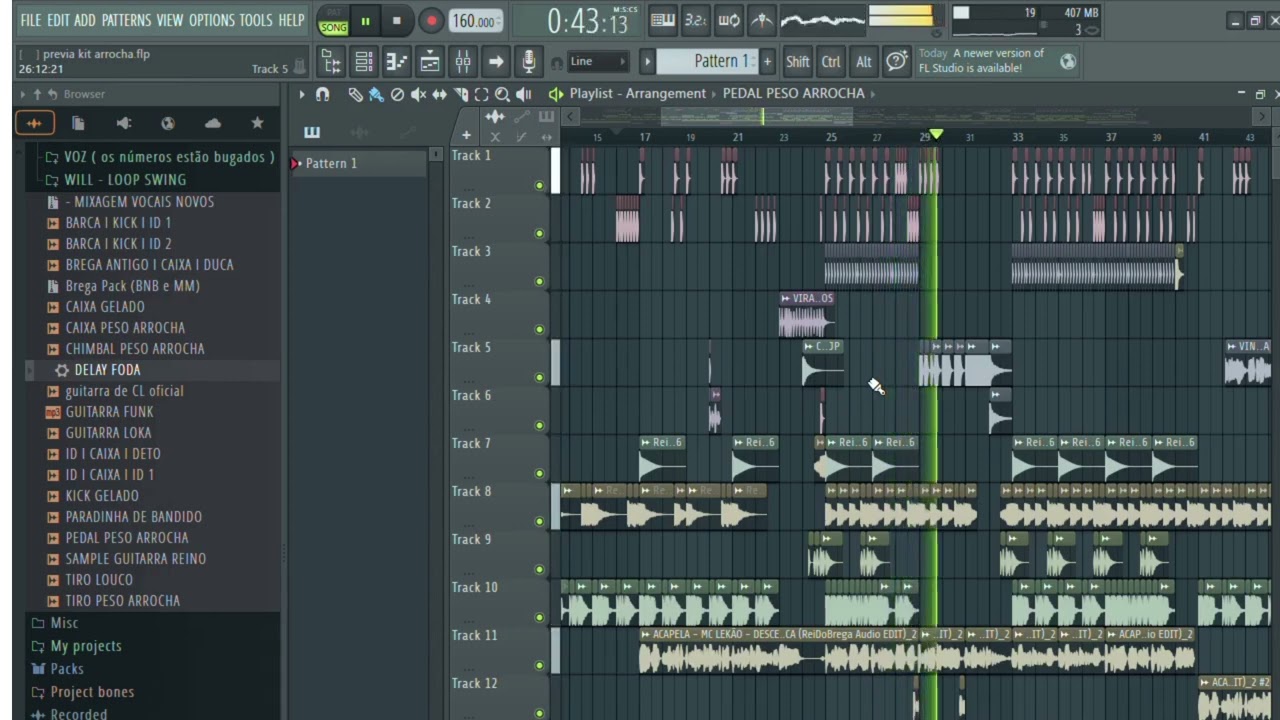Click the 160.000 tempo field
The height and width of the screenshot is (720, 1280).
point(474,21)
